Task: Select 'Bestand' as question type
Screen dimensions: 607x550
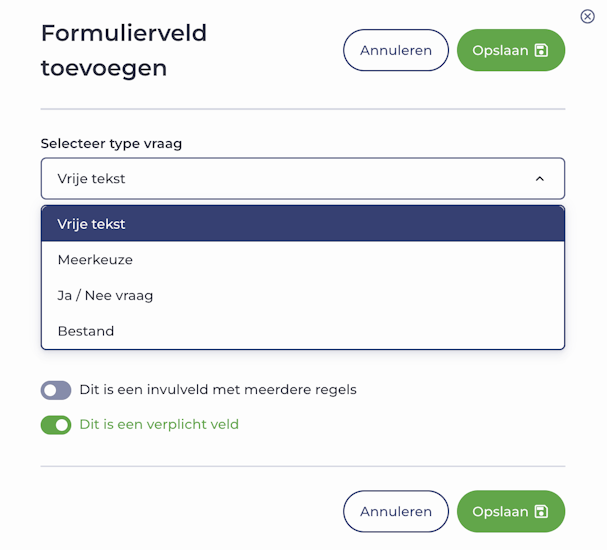Action: pyautogui.click(x=87, y=331)
